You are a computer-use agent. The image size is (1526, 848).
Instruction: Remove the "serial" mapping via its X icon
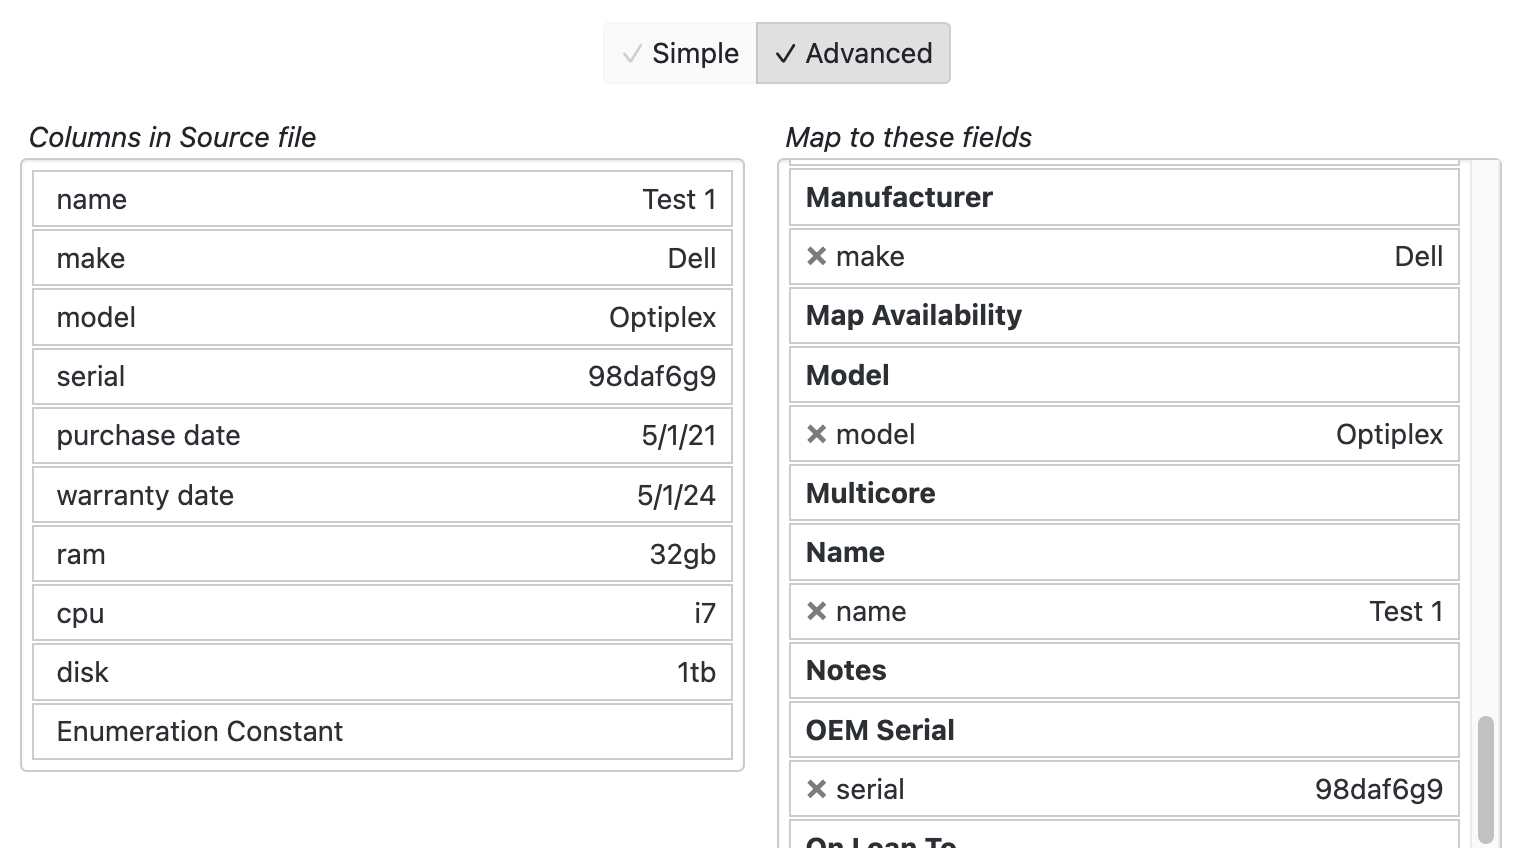click(x=817, y=789)
